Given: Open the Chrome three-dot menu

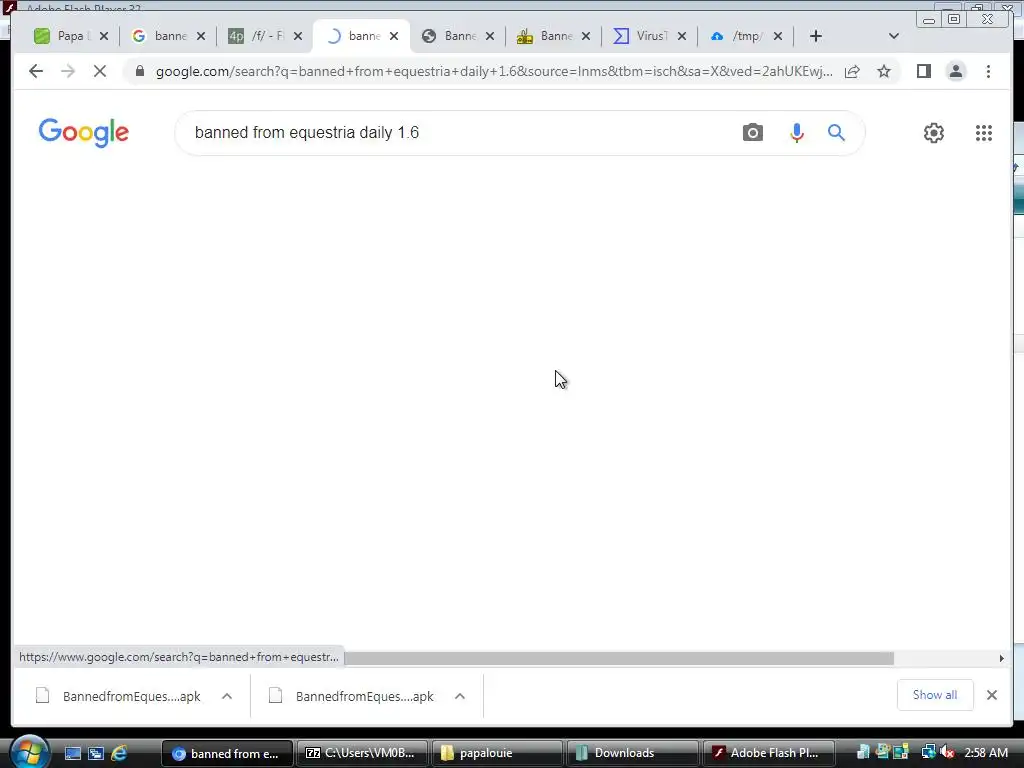Looking at the screenshot, I should tap(988, 71).
